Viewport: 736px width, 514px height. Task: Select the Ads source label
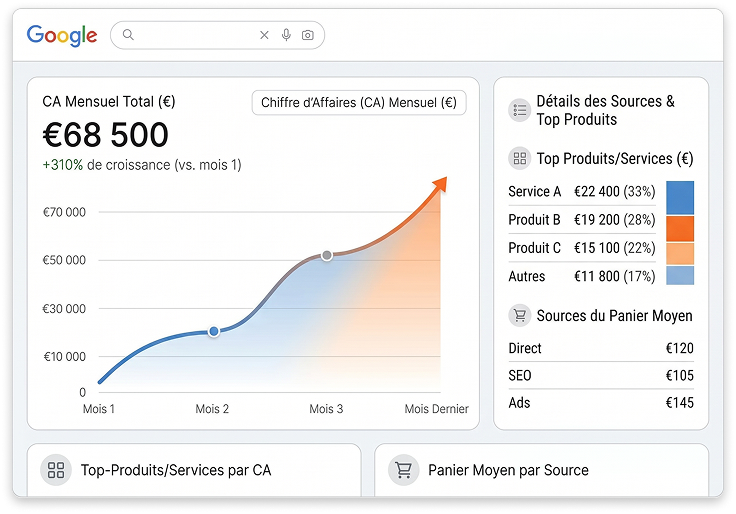[519, 403]
